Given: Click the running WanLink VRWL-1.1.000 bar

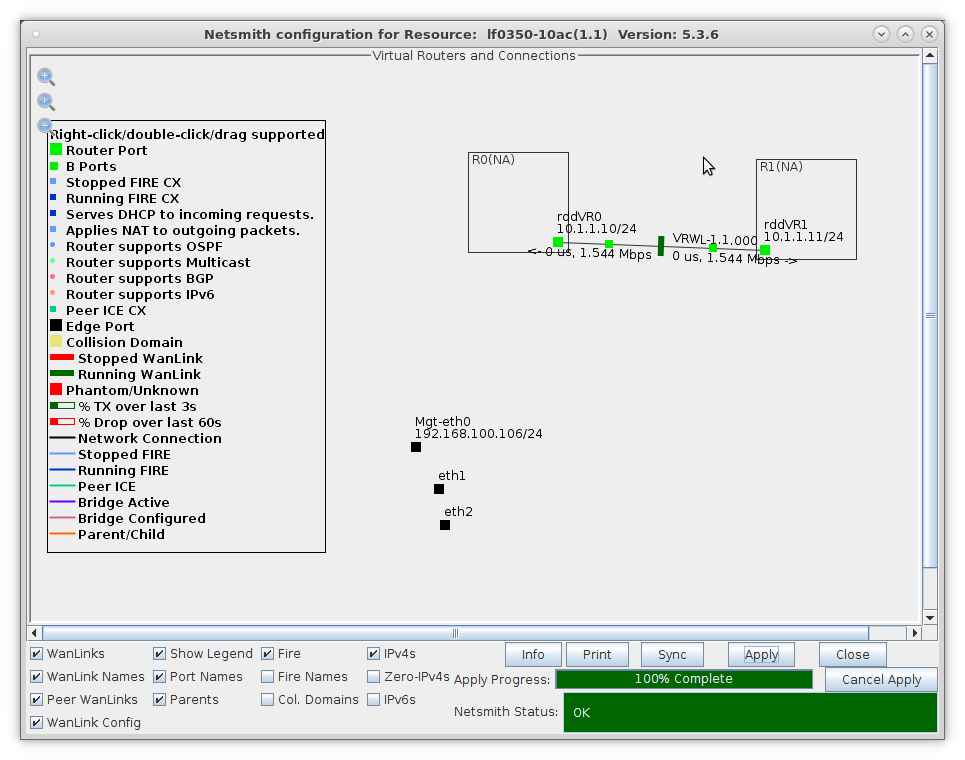Looking at the screenshot, I should pos(661,246).
